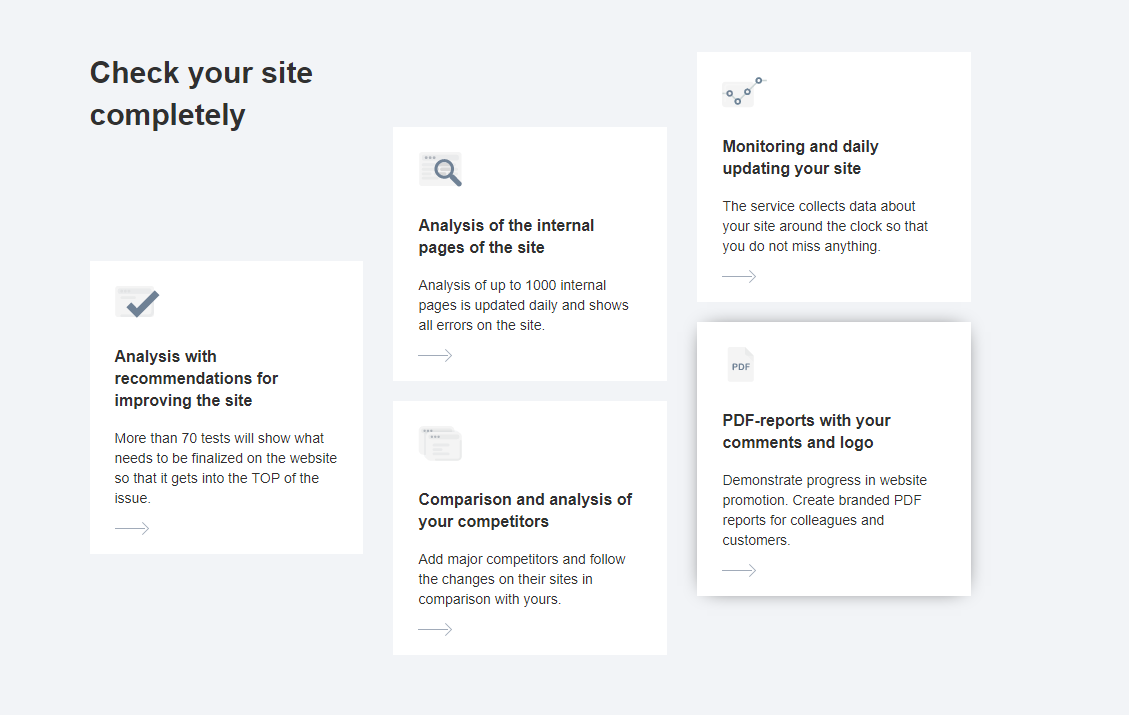Open the 'Analysis with recommendations for improving the site' link

[x=196, y=378]
